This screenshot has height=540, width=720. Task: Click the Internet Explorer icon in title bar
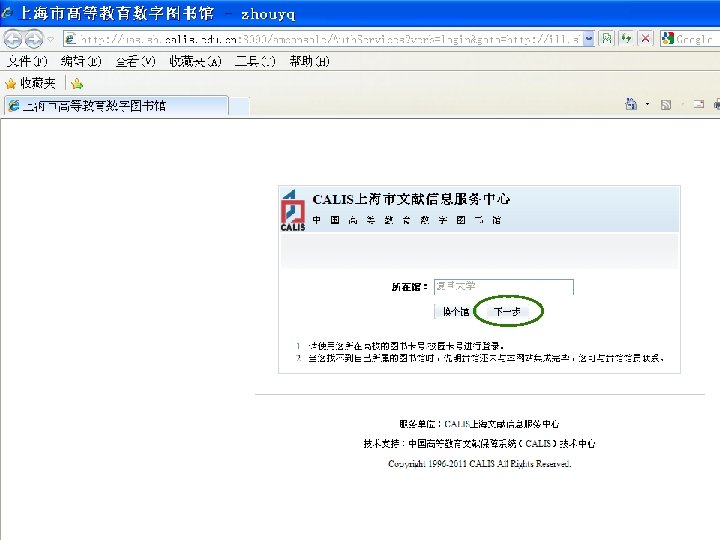pos(7,14)
